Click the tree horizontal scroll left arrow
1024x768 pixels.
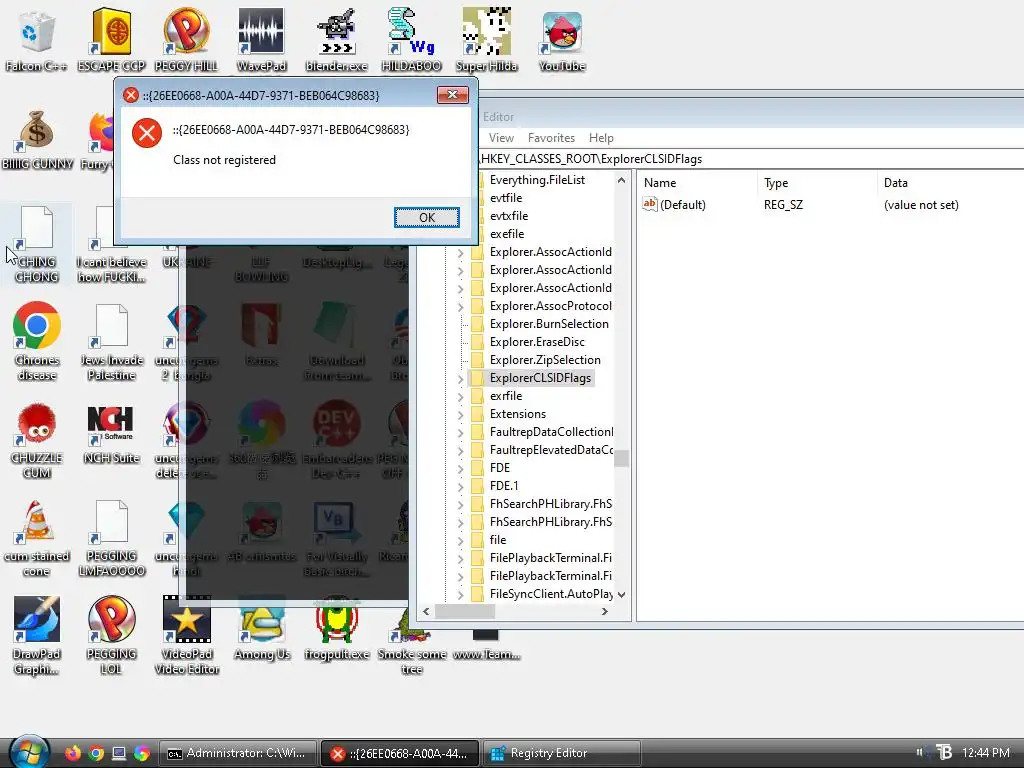pos(426,612)
